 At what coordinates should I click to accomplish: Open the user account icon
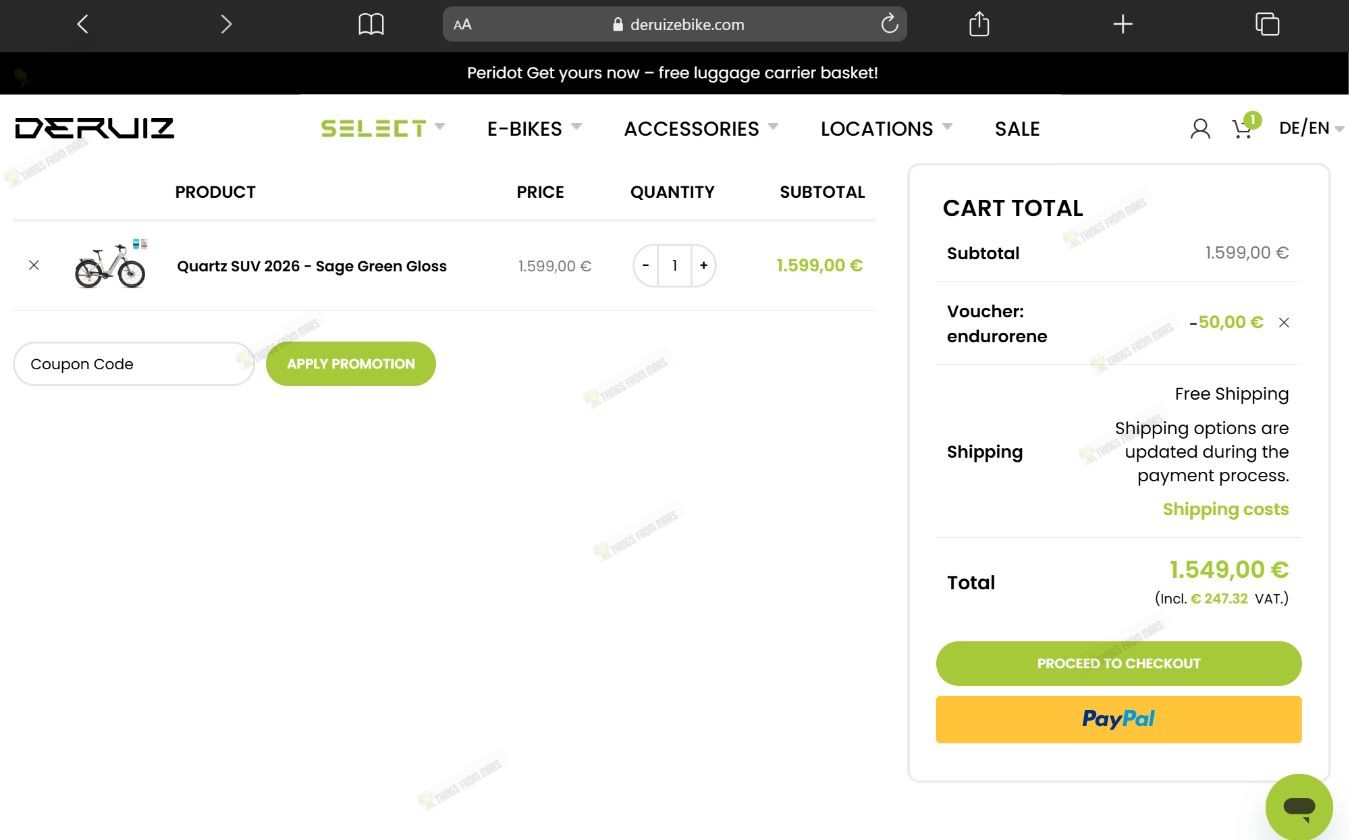coord(1200,129)
